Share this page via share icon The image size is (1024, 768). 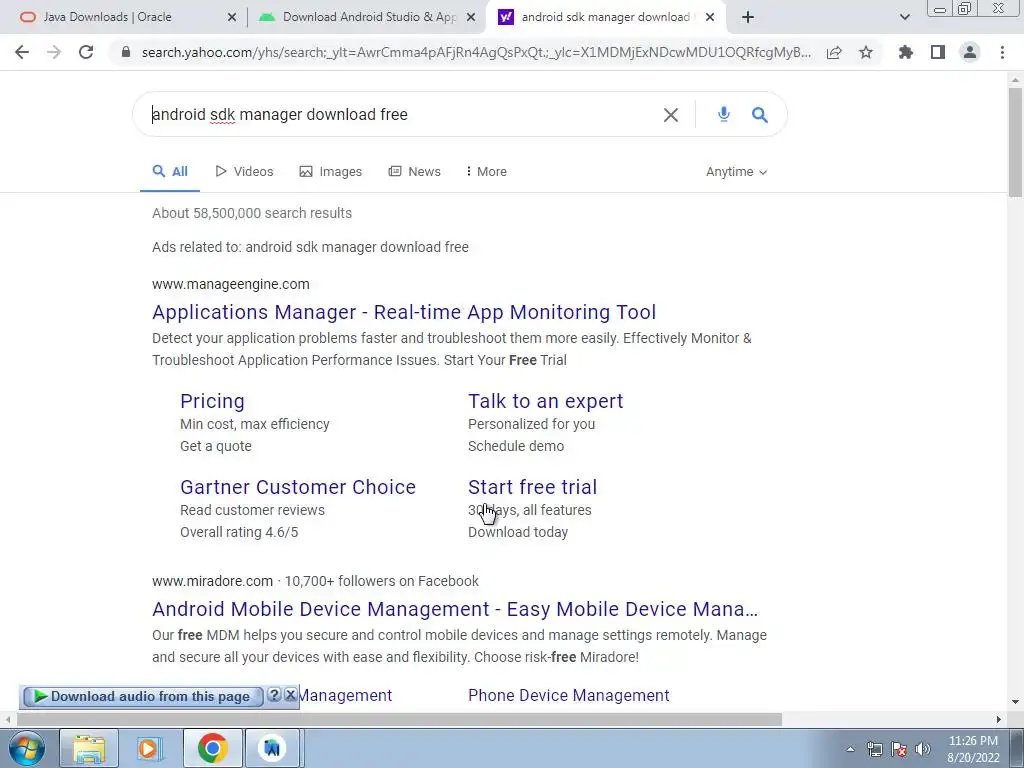click(x=834, y=52)
